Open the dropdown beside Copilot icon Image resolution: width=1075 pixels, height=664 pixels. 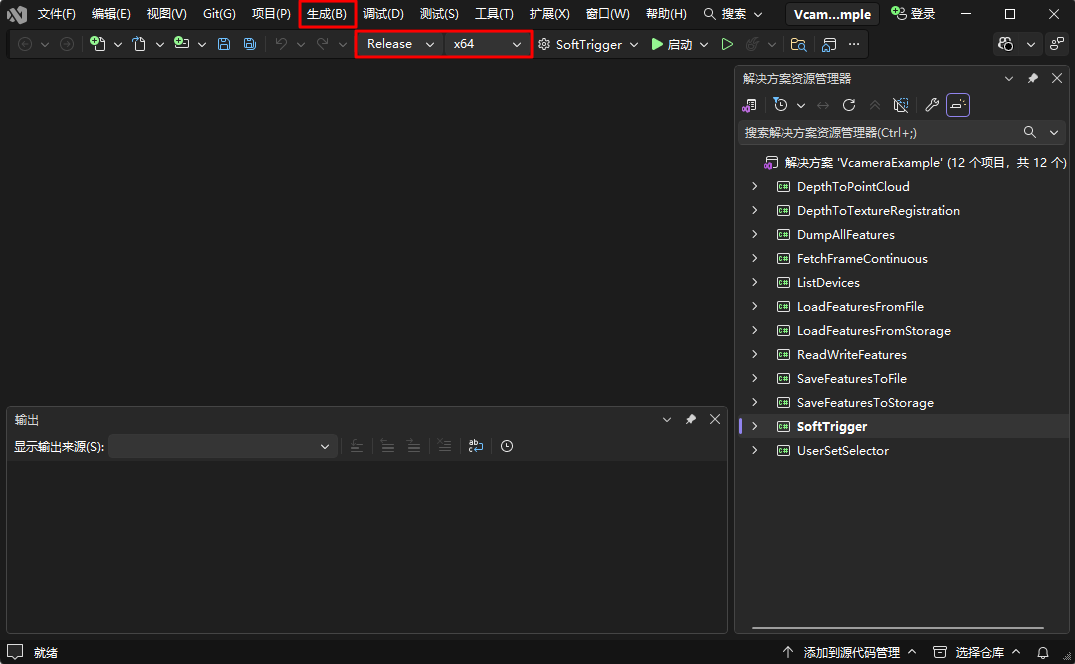click(x=1030, y=45)
